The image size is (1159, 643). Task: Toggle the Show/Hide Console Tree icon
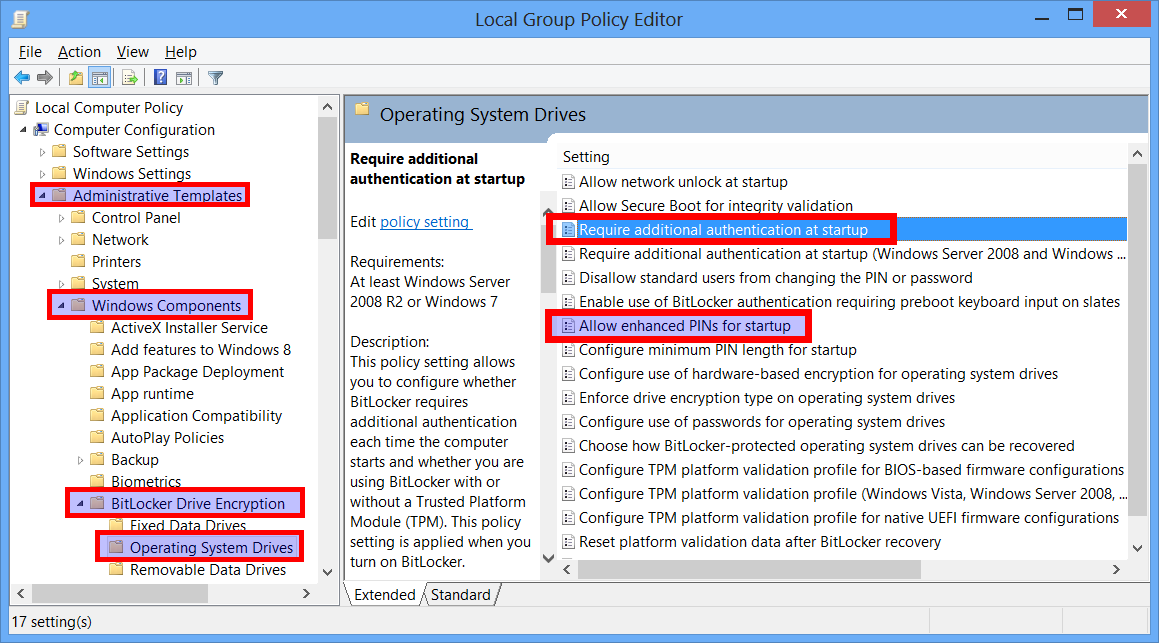click(x=100, y=77)
